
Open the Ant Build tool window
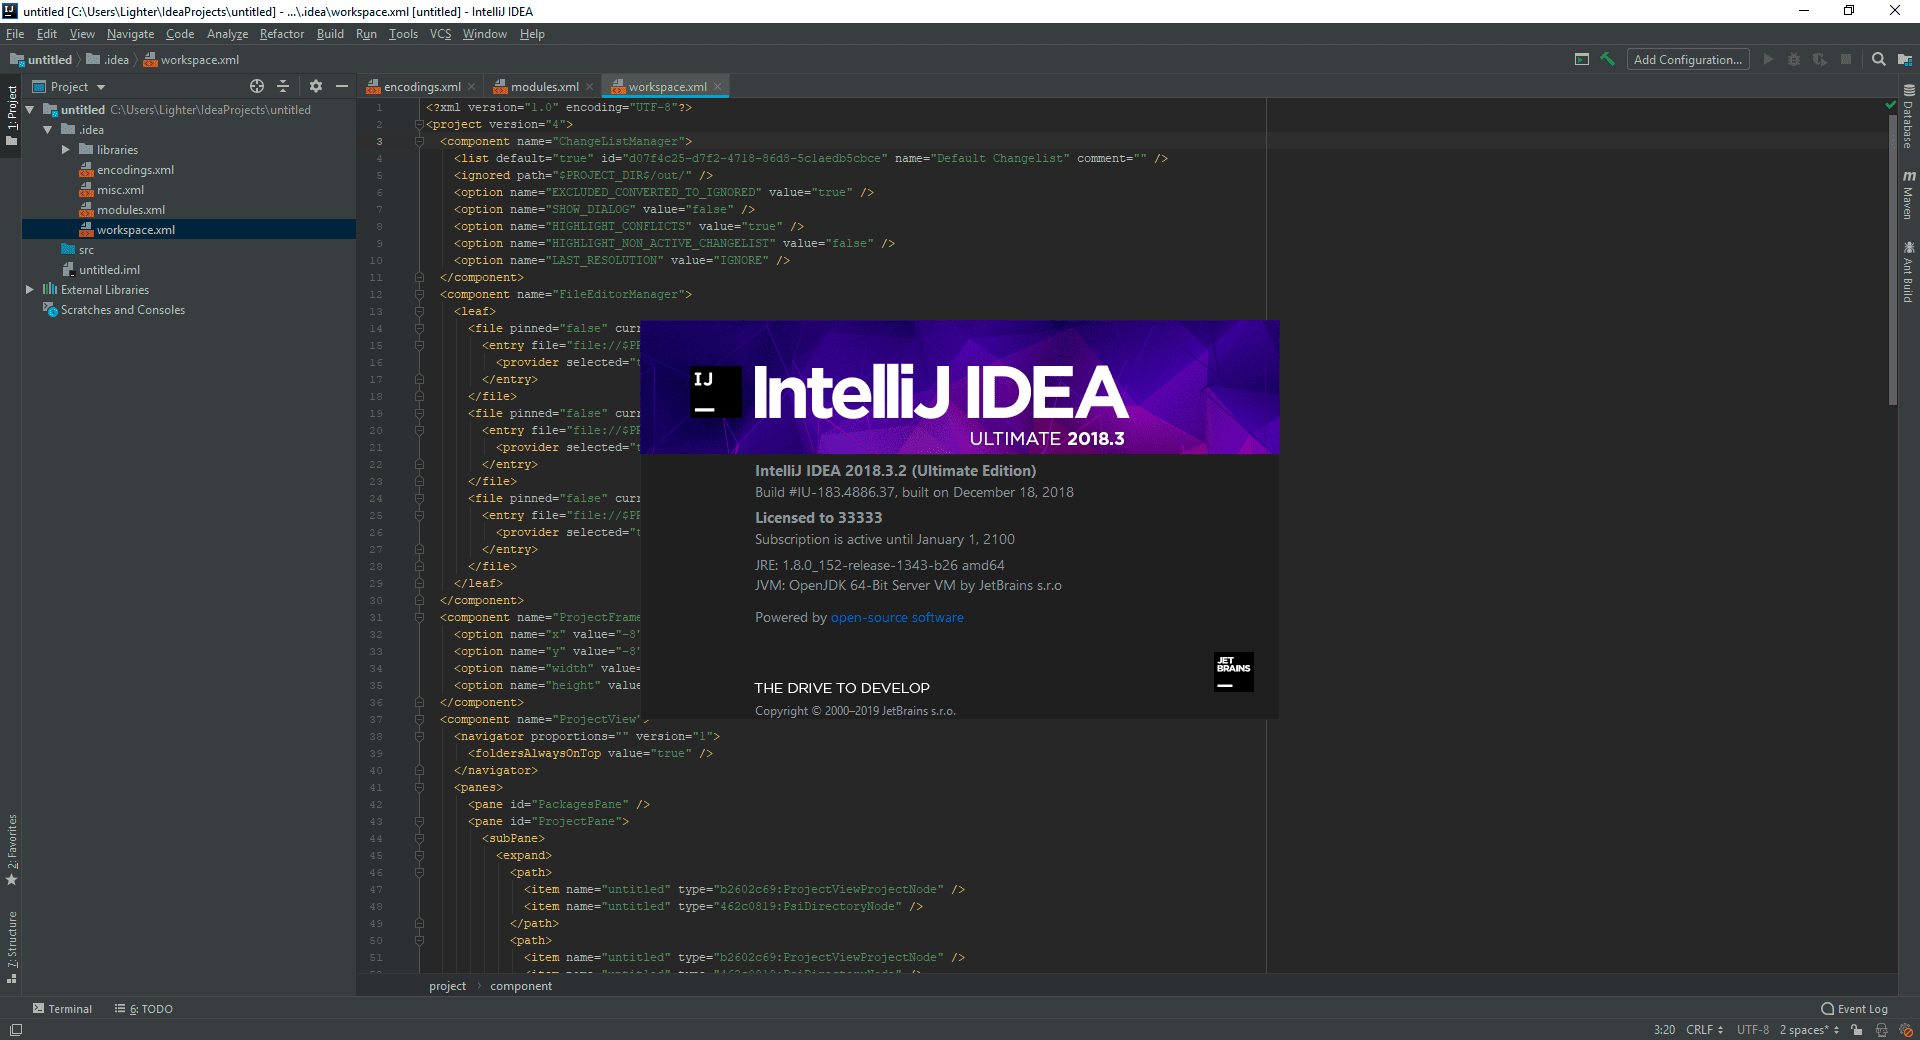(x=1908, y=271)
